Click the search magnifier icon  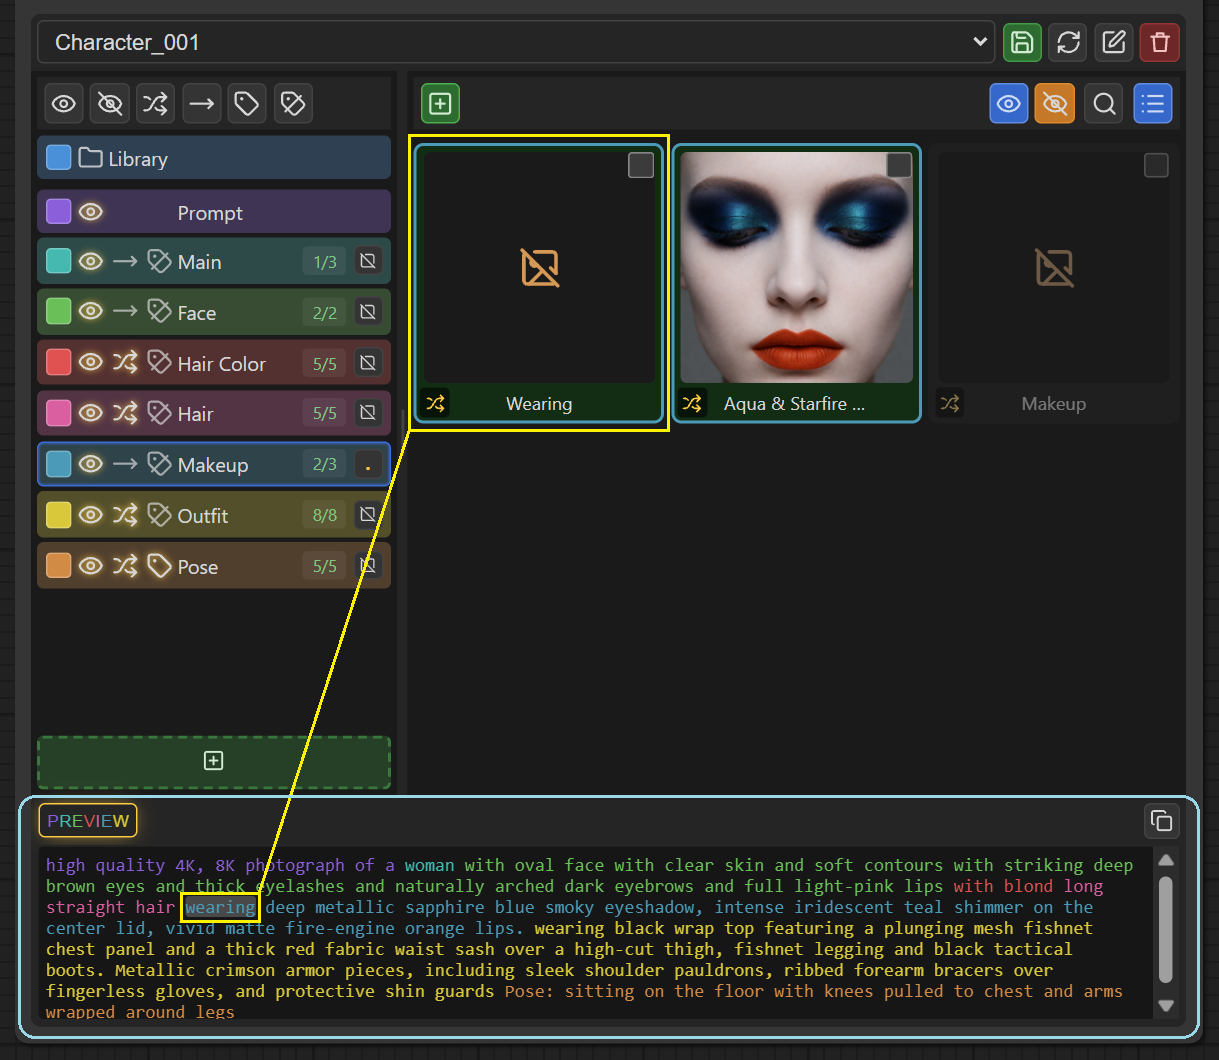[1104, 103]
